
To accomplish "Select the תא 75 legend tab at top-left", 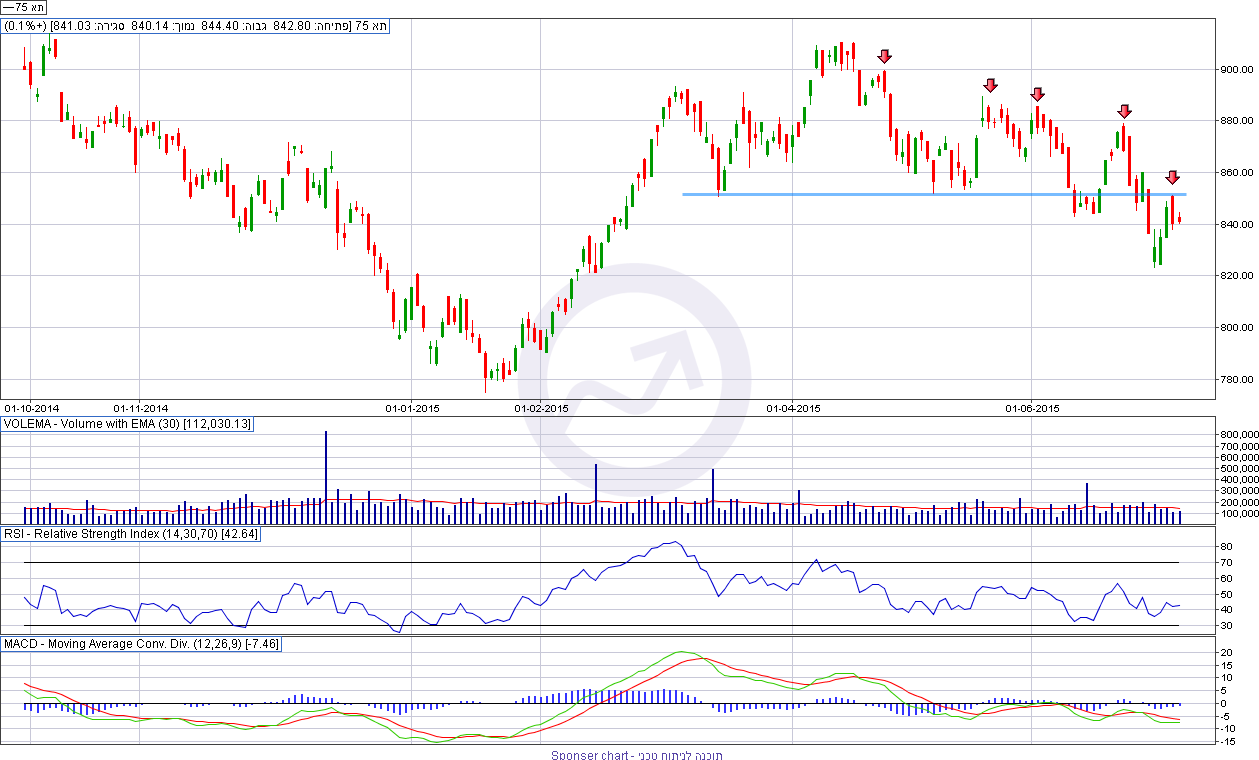I will click(x=24, y=7).
